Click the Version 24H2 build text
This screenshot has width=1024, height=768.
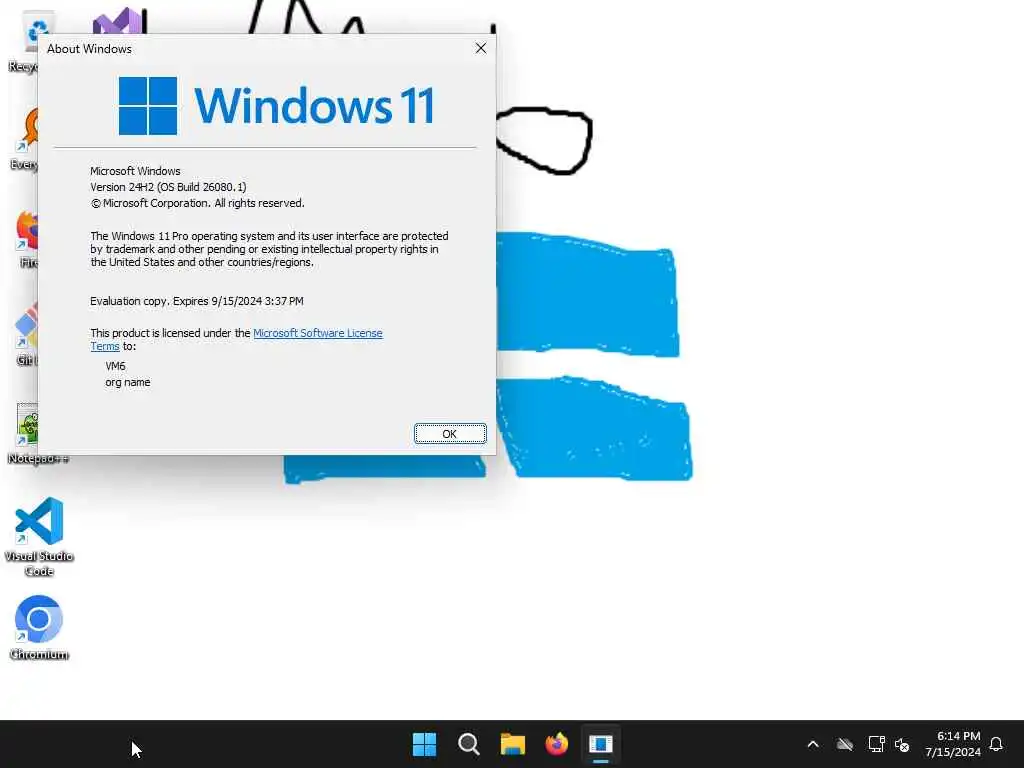tap(168, 187)
